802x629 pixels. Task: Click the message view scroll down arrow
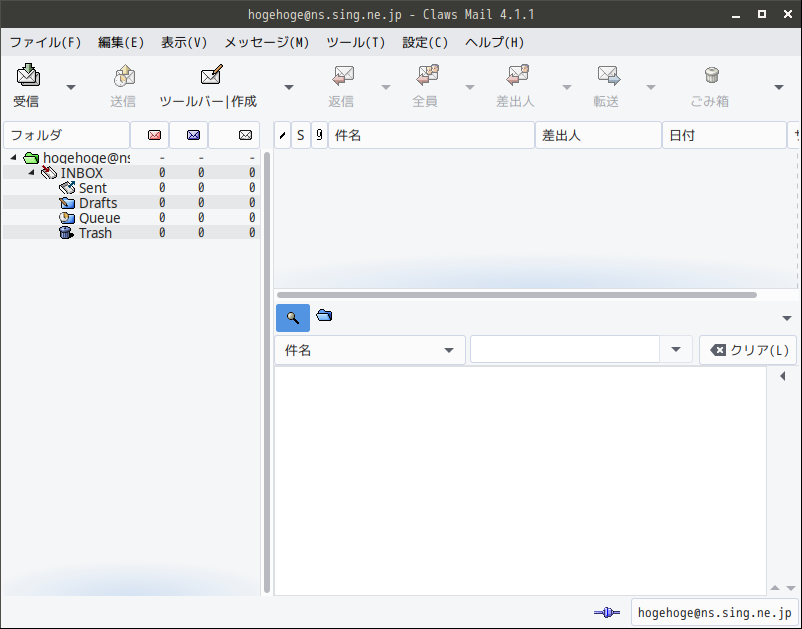coord(791,588)
